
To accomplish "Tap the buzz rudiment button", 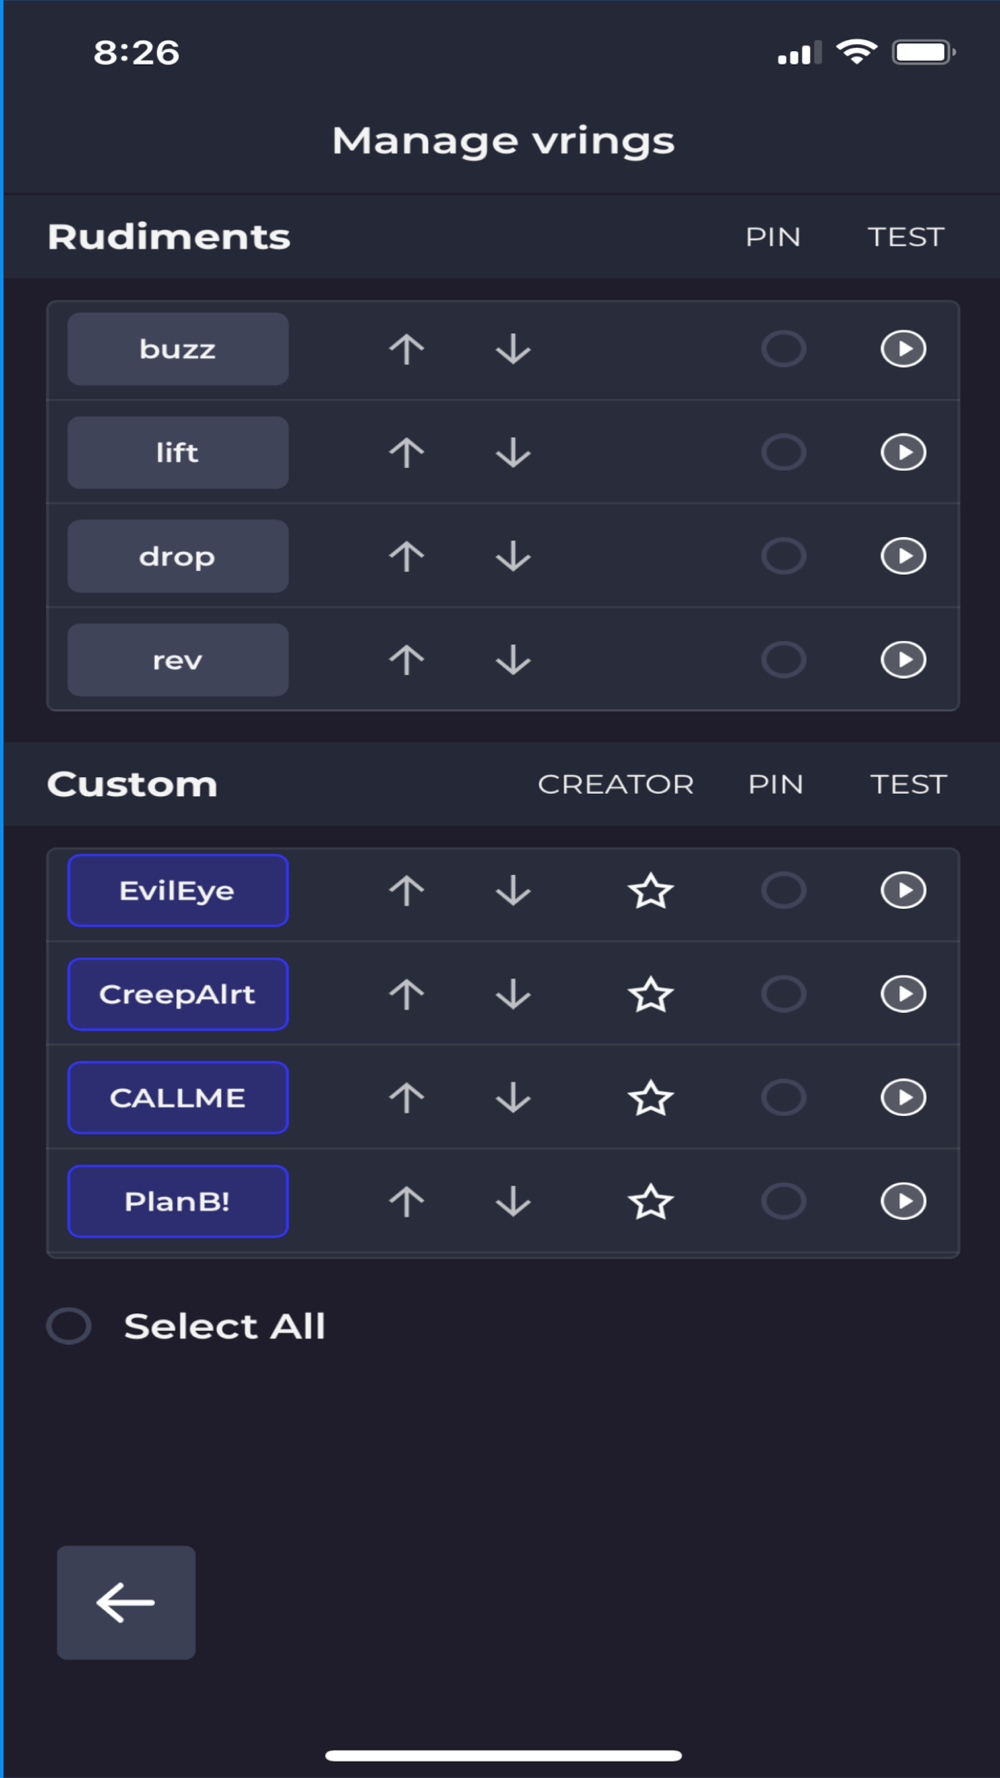I will pos(178,349).
